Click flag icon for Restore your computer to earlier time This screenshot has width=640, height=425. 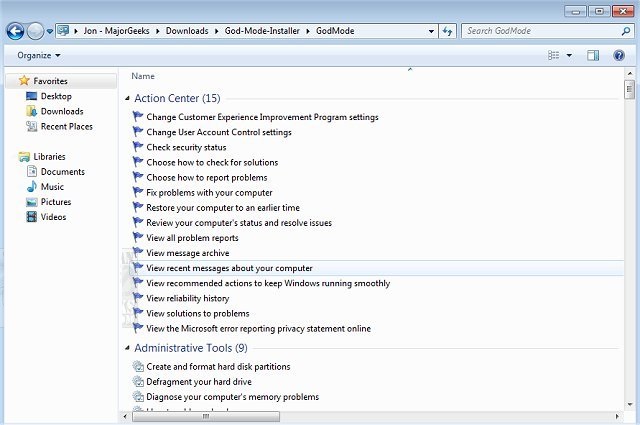coord(138,207)
